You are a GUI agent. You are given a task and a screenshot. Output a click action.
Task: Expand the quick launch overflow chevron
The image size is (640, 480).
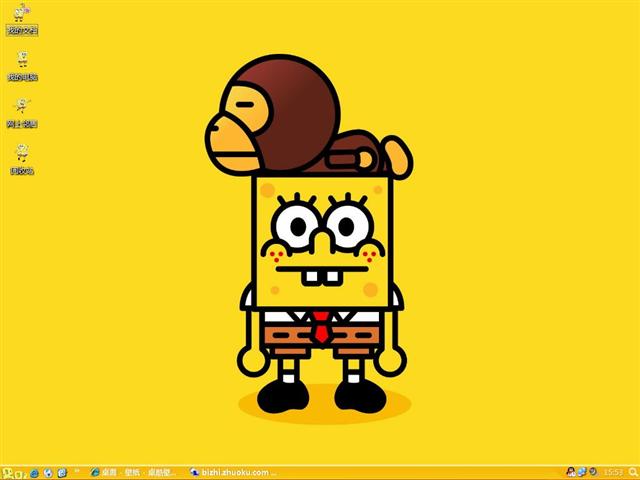click(76, 471)
